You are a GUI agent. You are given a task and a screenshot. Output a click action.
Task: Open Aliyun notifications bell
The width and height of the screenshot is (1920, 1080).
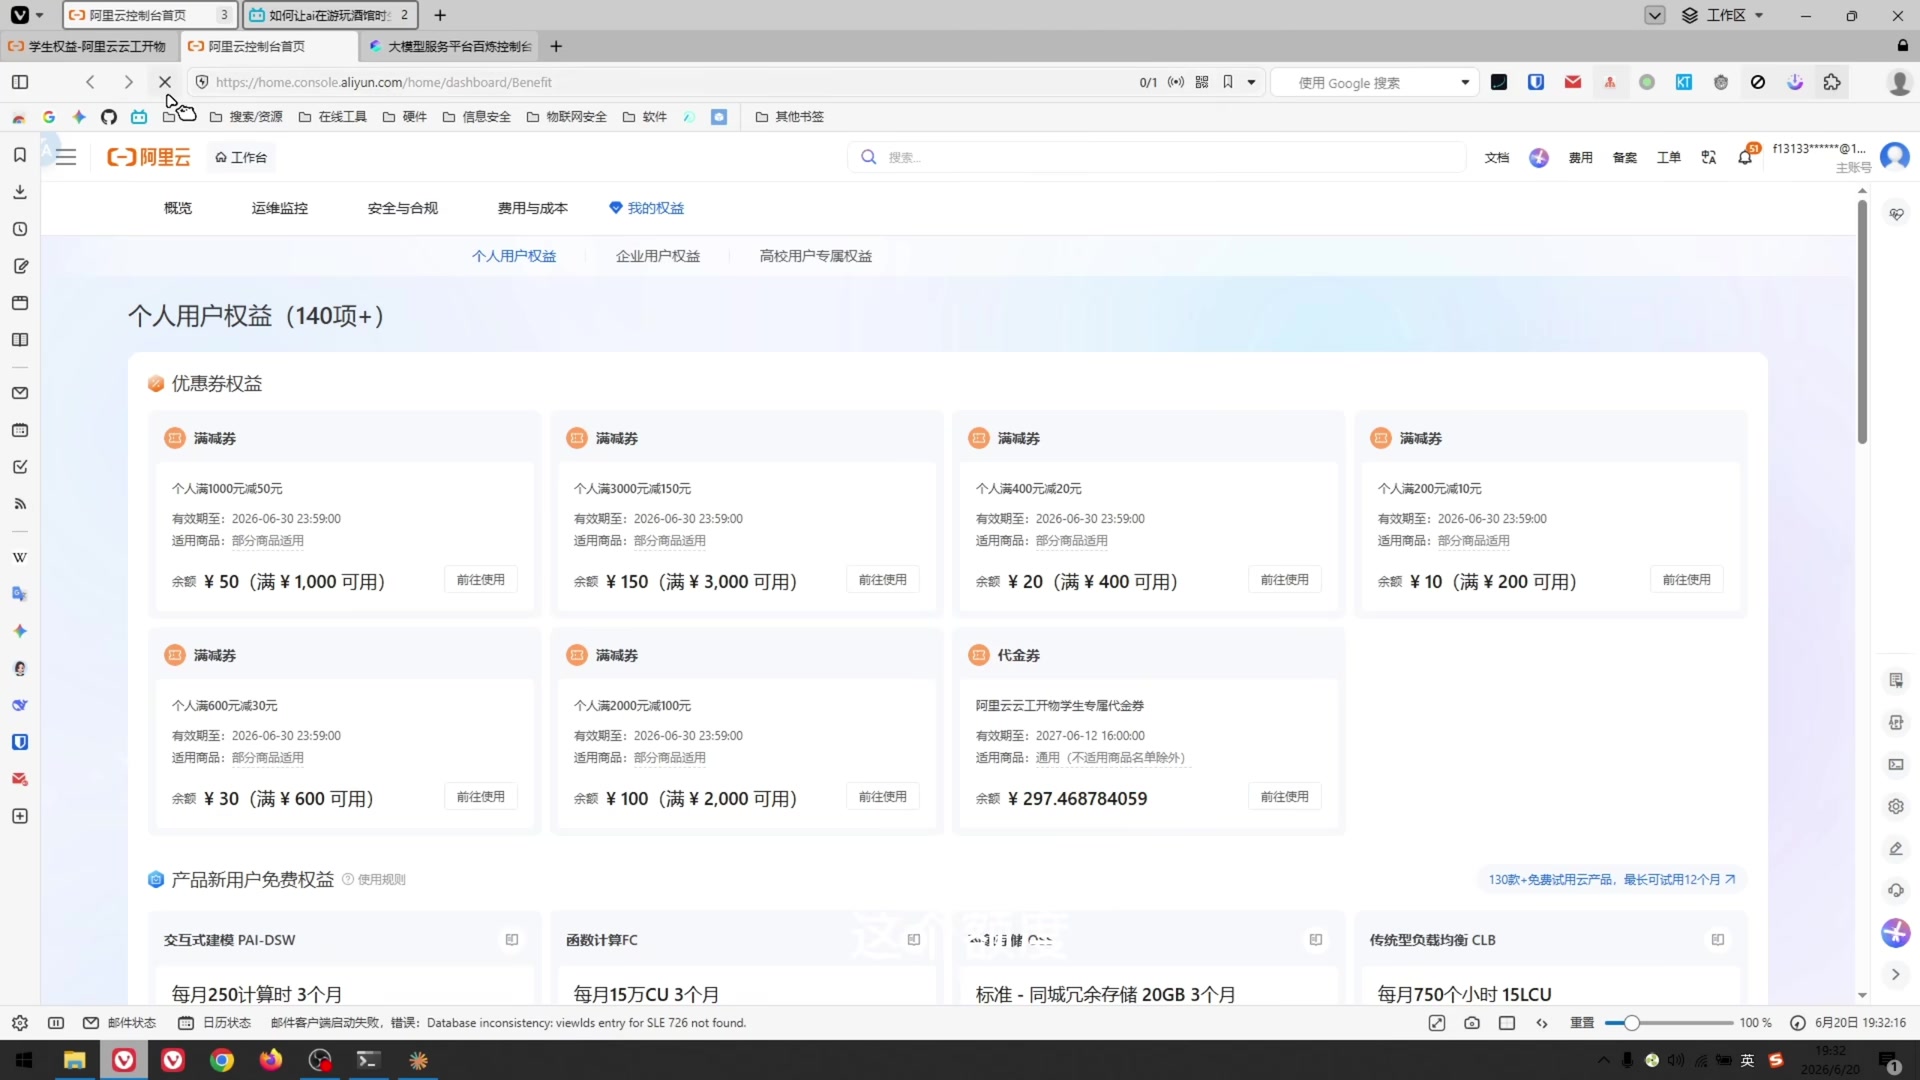1746,157
